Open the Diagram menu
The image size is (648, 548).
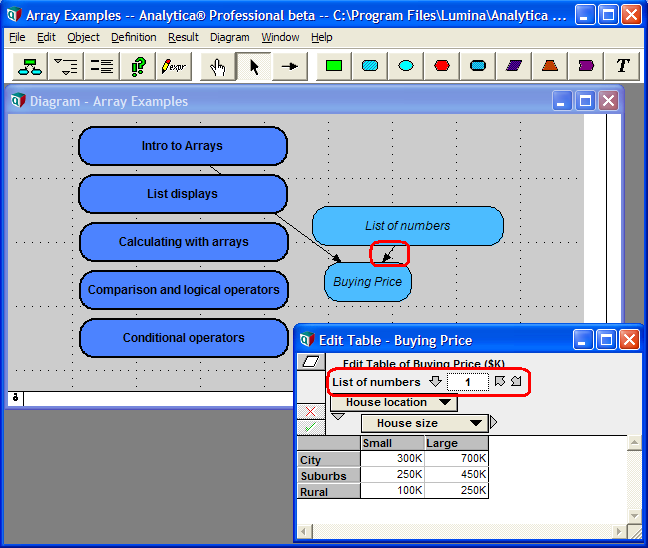tap(229, 38)
